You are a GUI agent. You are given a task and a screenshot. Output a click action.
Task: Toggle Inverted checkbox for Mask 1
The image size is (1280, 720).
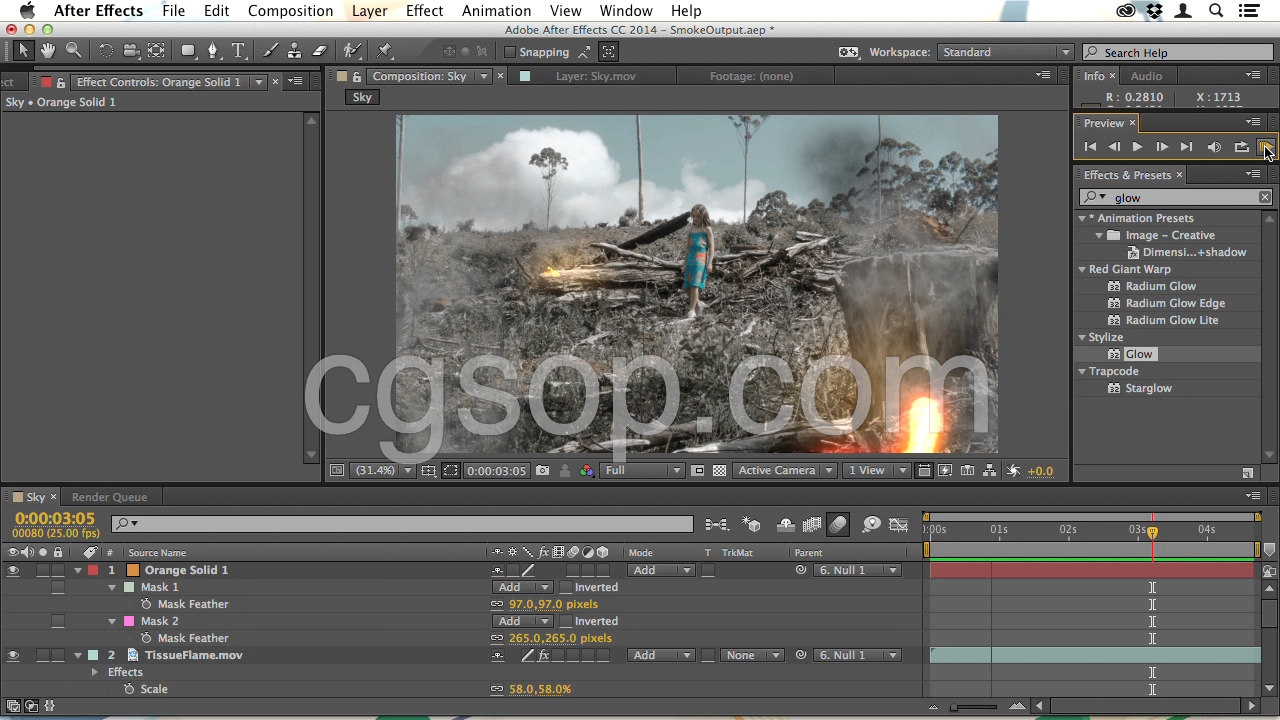coord(566,588)
